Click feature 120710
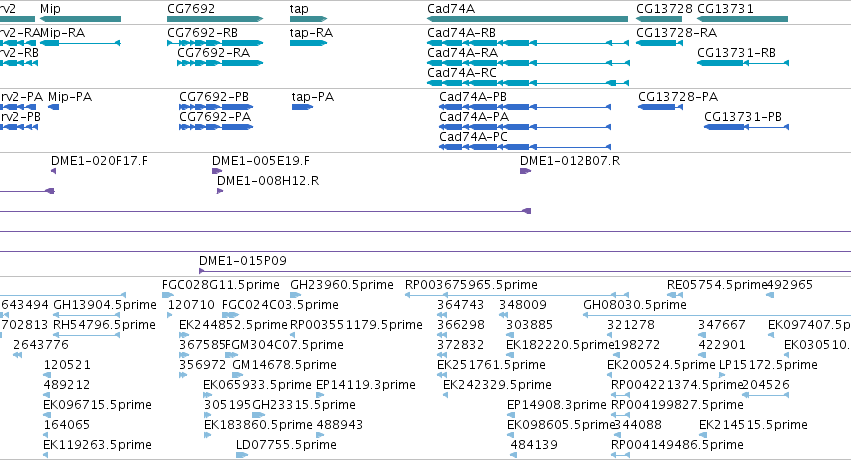851x460 pixels. click(170, 315)
